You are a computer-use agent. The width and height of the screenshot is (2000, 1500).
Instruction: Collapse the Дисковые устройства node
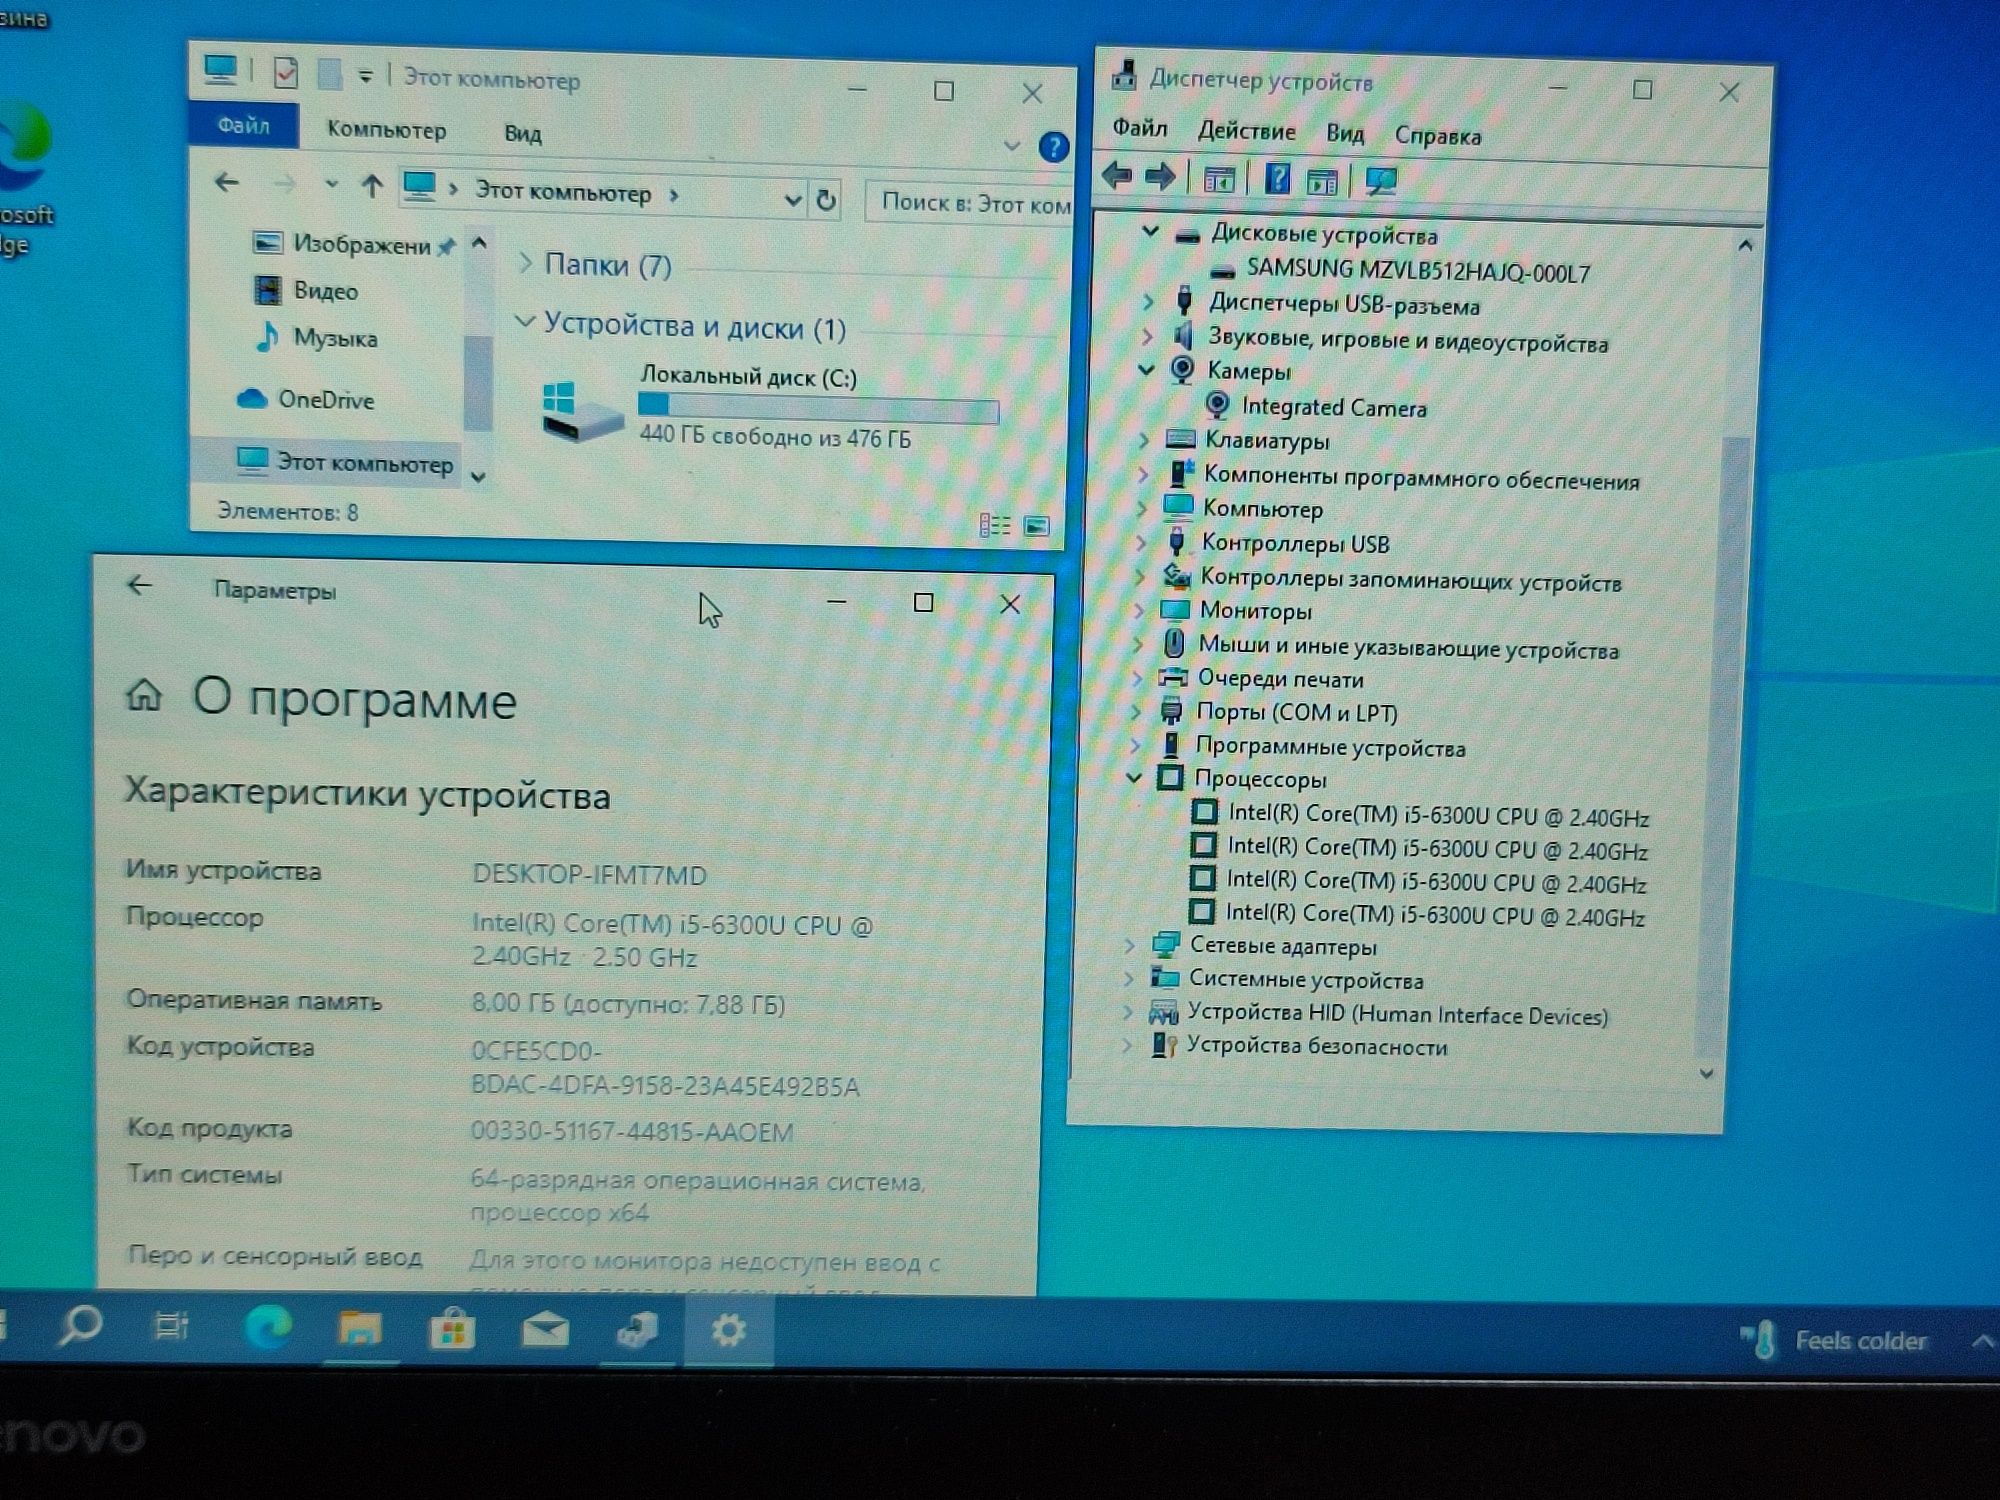[x=1150, y=232]
